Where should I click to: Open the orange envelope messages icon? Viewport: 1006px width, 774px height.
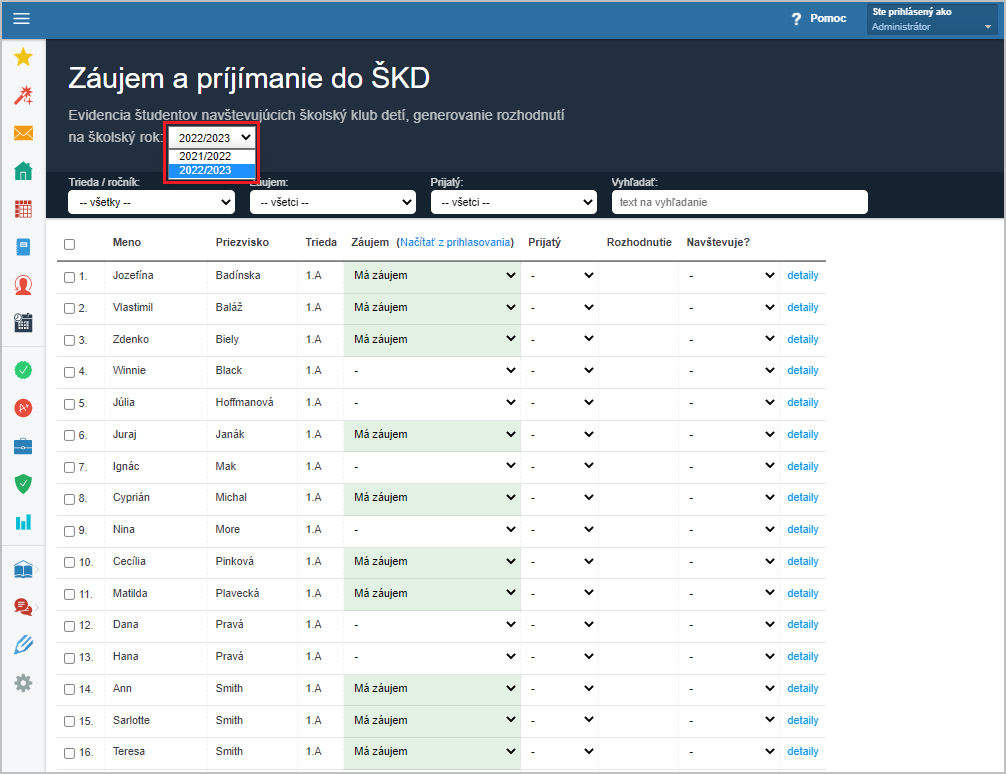click(23, 133)
